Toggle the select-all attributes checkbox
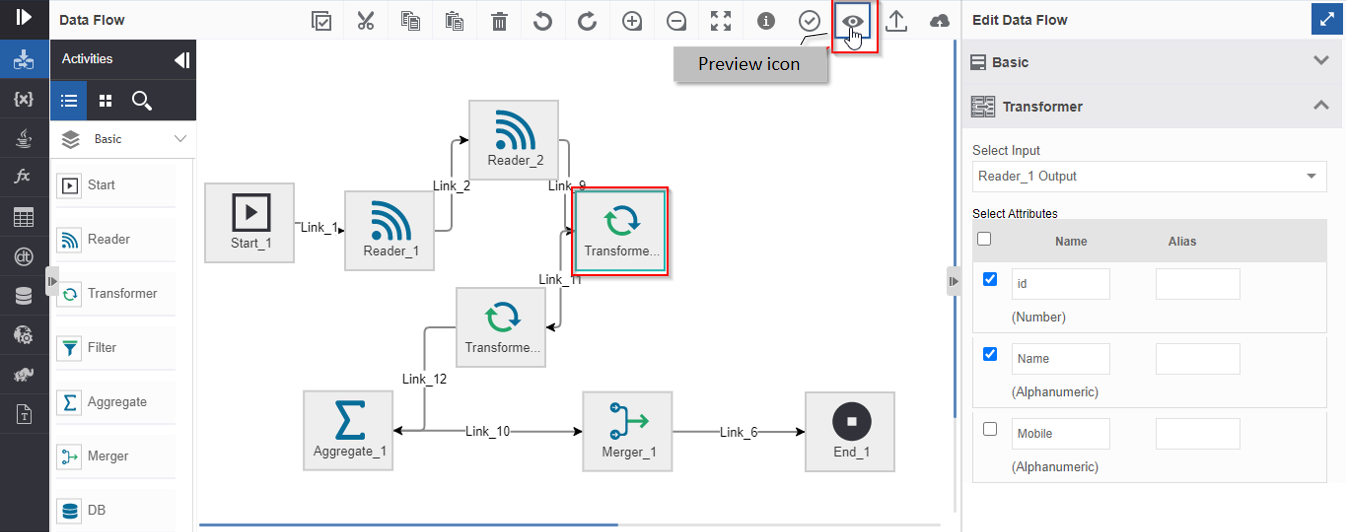The width and height of the screenshot is (1347, 532). pos(984,239)
